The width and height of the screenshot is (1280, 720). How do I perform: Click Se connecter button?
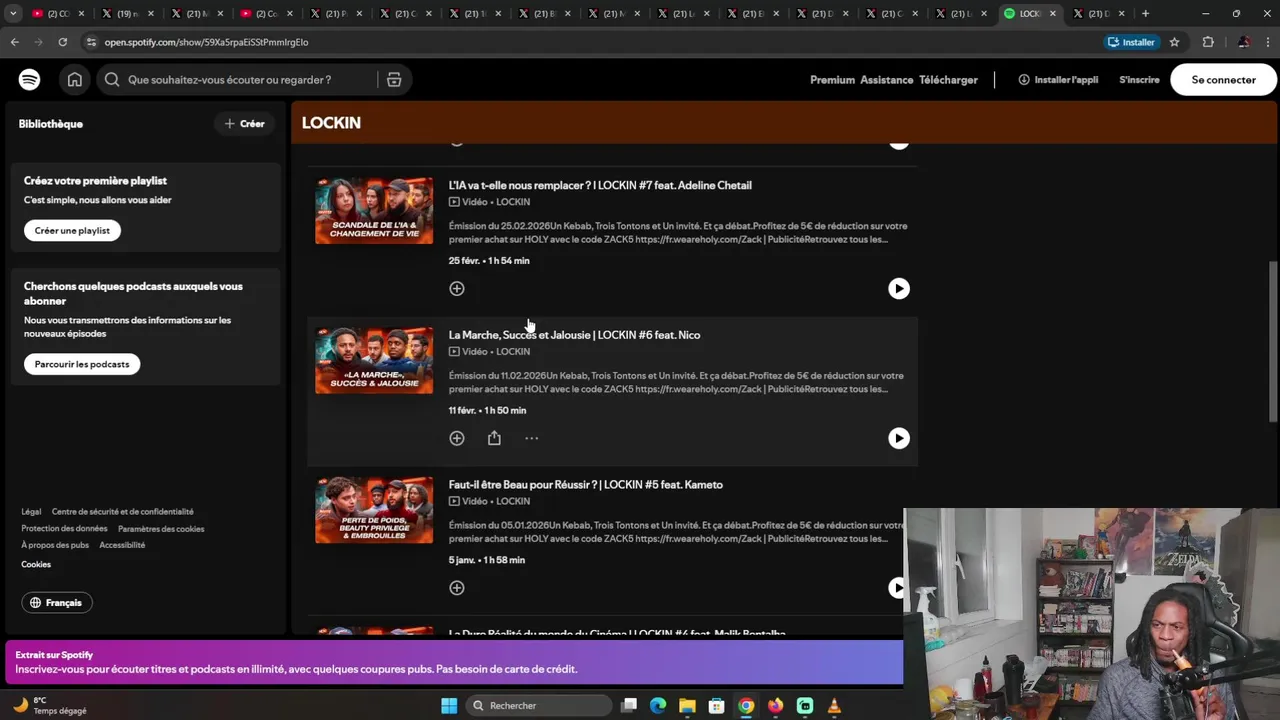(1223, 80)
